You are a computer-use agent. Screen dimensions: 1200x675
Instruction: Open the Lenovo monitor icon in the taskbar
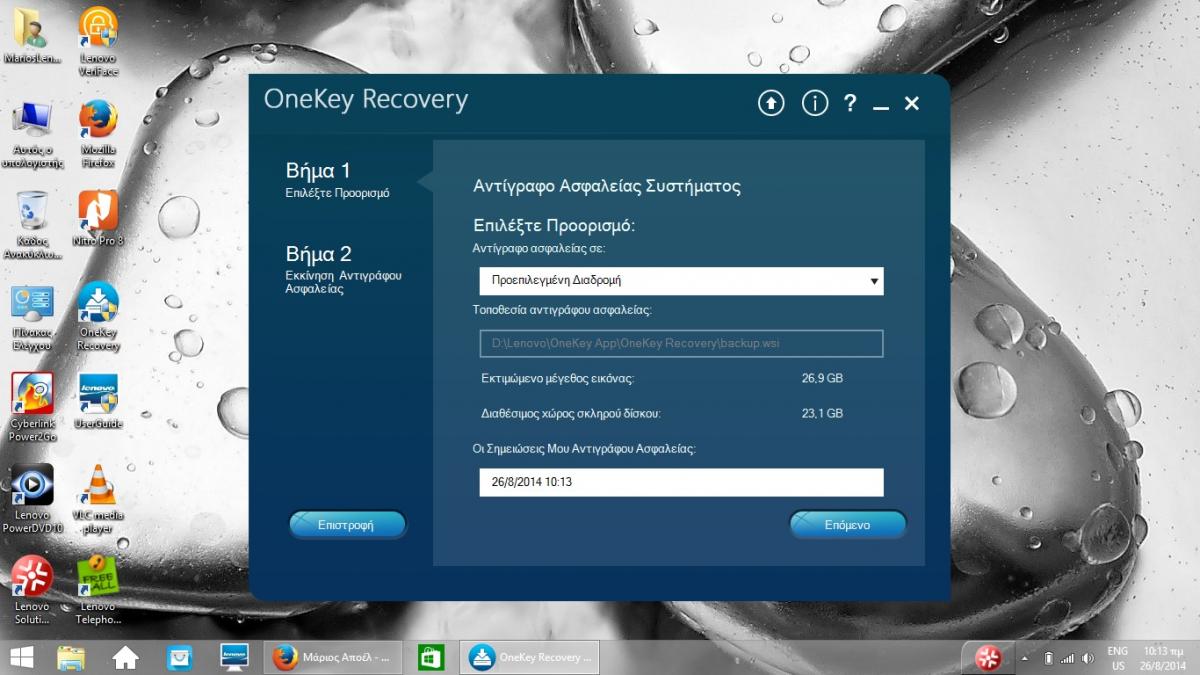[x=233, y=657]
